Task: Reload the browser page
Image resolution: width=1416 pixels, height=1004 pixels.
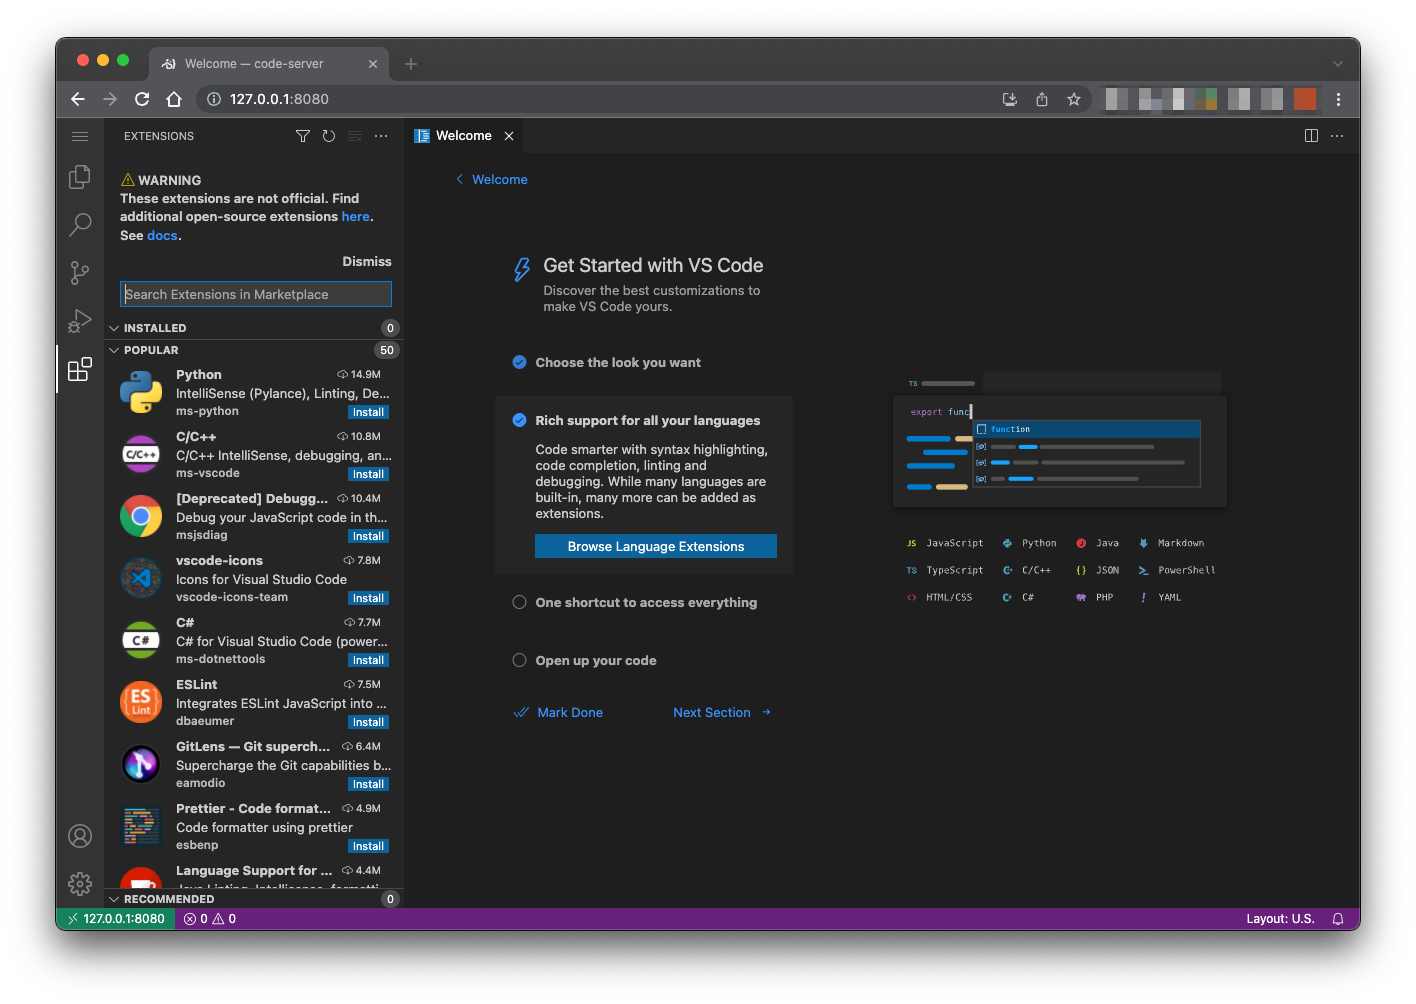Action: pos(142,99)
